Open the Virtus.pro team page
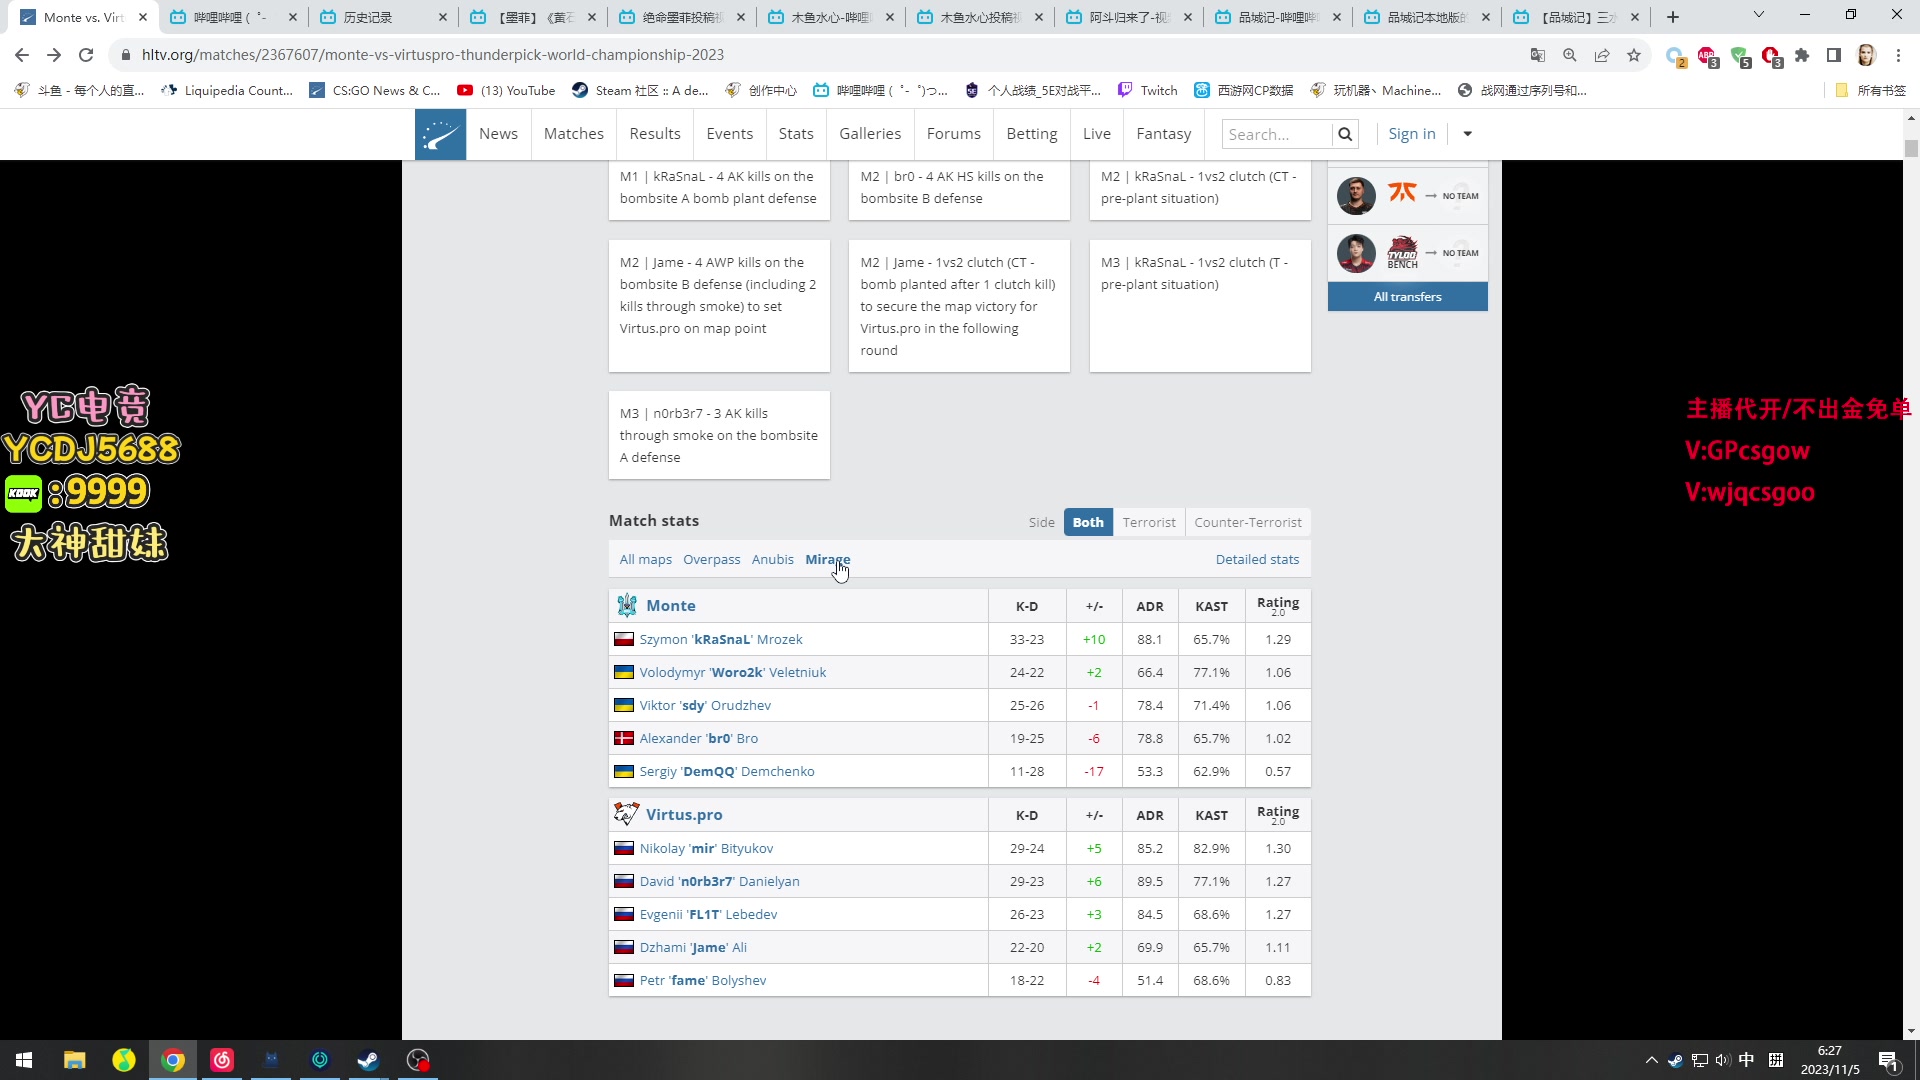This screenshot has height=1080, width=1920. coord(684,814)
